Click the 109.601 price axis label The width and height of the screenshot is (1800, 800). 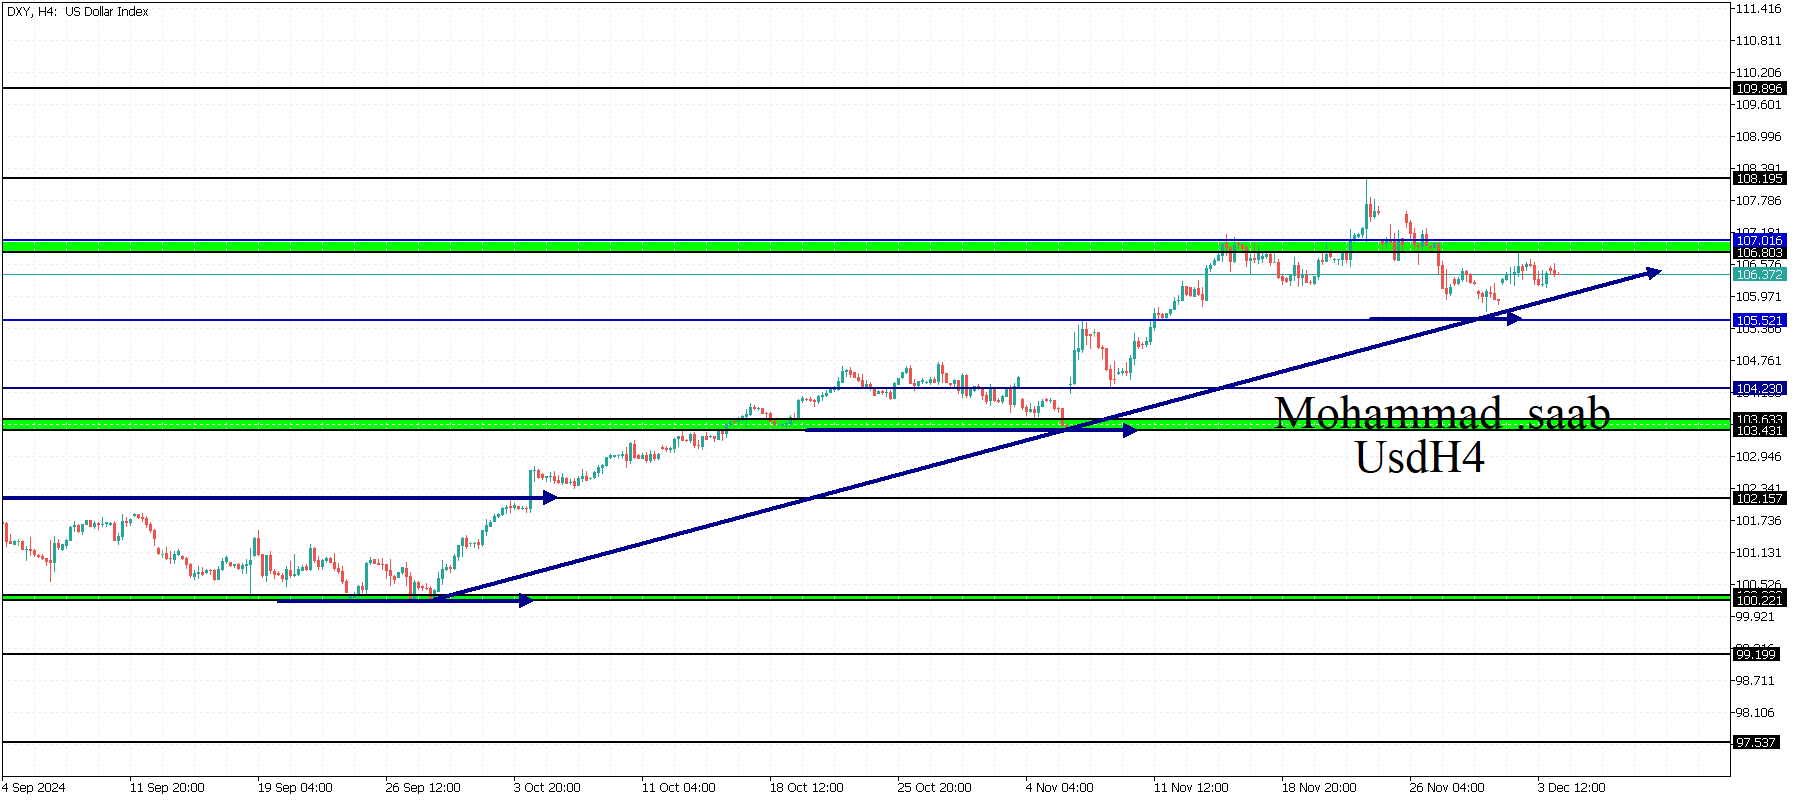[1759, 105]
